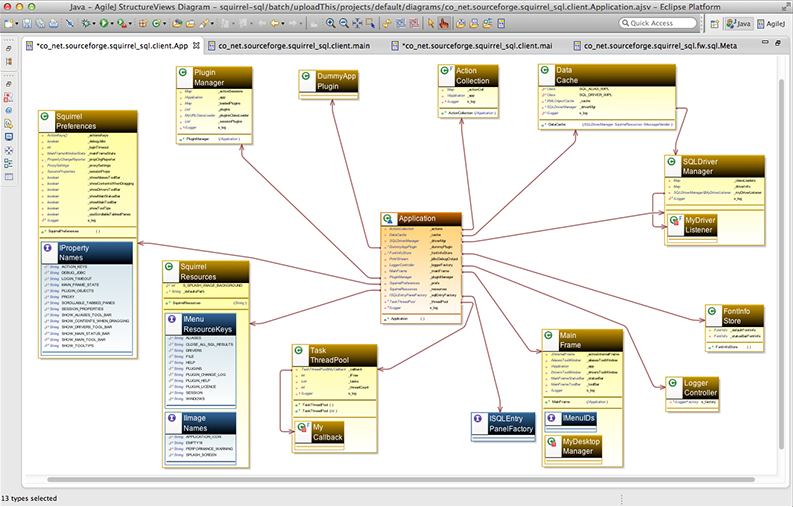Click the blue monitor icon in left sidebar
Screen dimensions: 793x507
(x=9, y=137)
